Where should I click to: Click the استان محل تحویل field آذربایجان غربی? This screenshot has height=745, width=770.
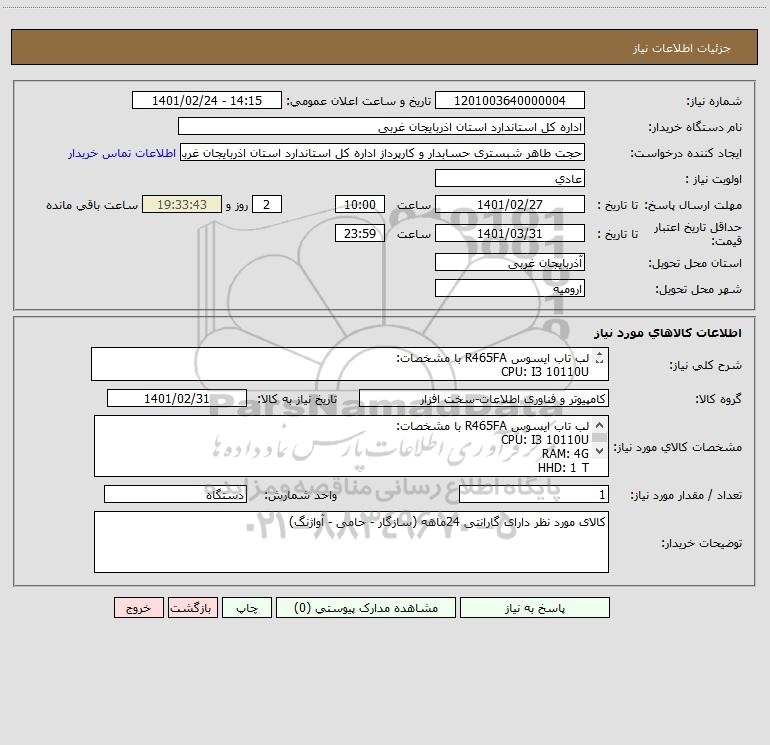510,262
